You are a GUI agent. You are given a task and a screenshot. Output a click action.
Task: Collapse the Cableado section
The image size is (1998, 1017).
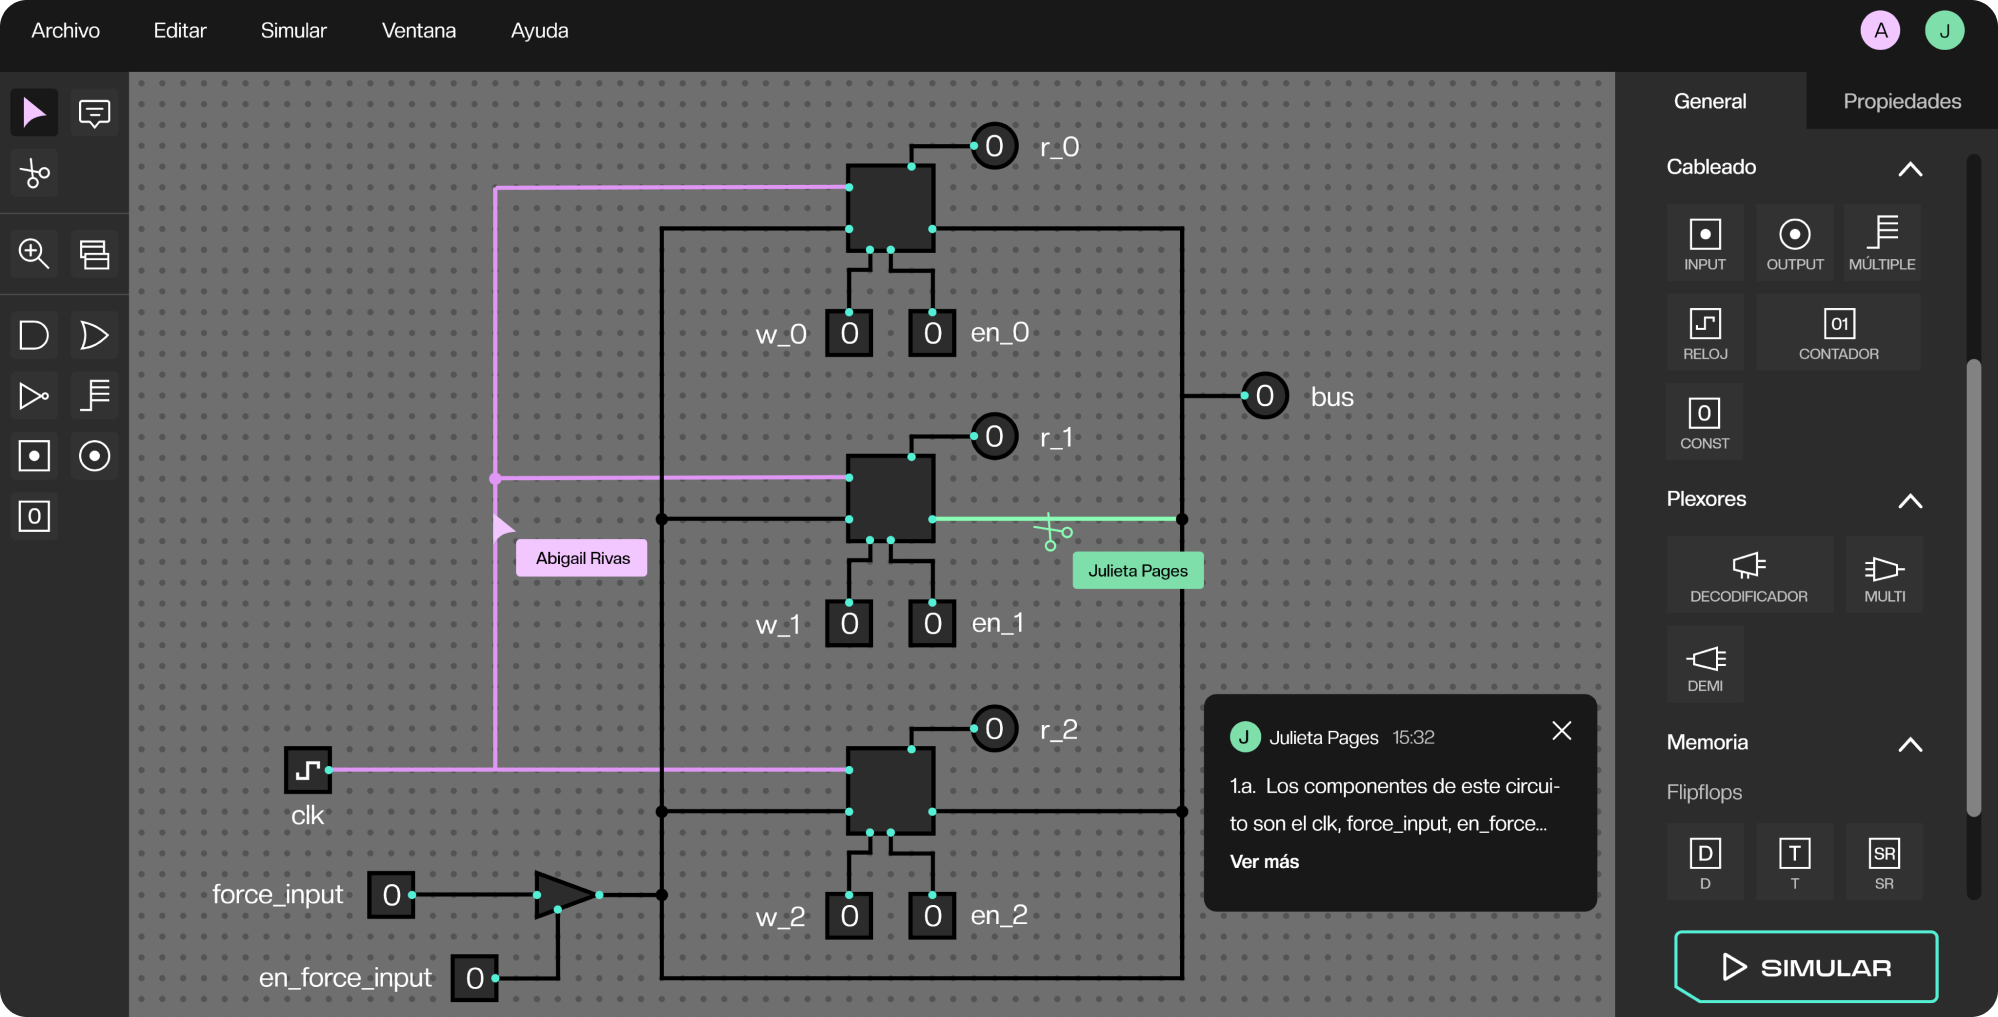click(1910, 168)
